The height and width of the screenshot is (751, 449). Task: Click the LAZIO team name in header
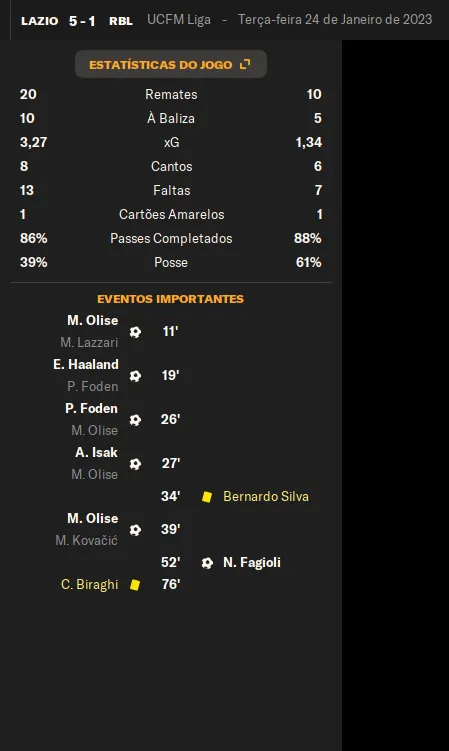pyautogui.click(x=40, y=21)
